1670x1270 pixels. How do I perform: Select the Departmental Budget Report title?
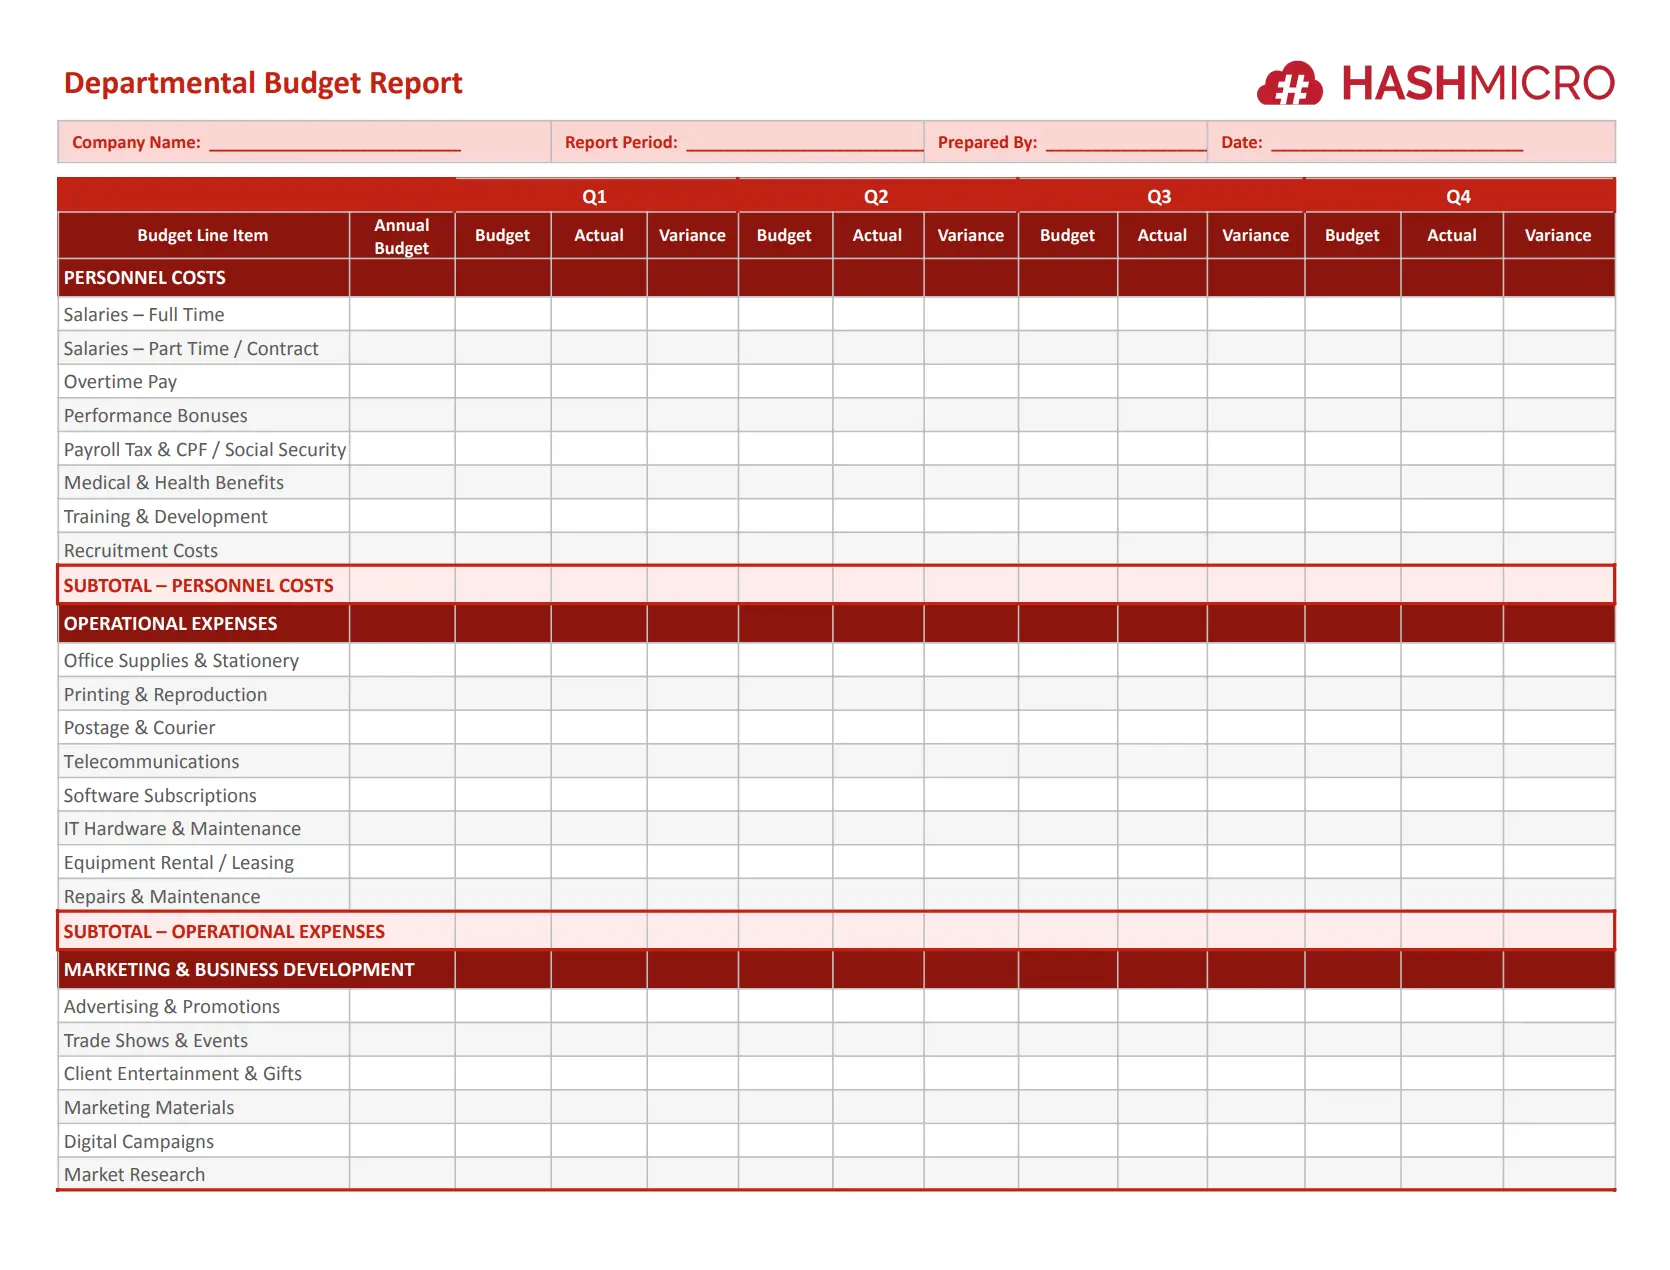(263, 83)
